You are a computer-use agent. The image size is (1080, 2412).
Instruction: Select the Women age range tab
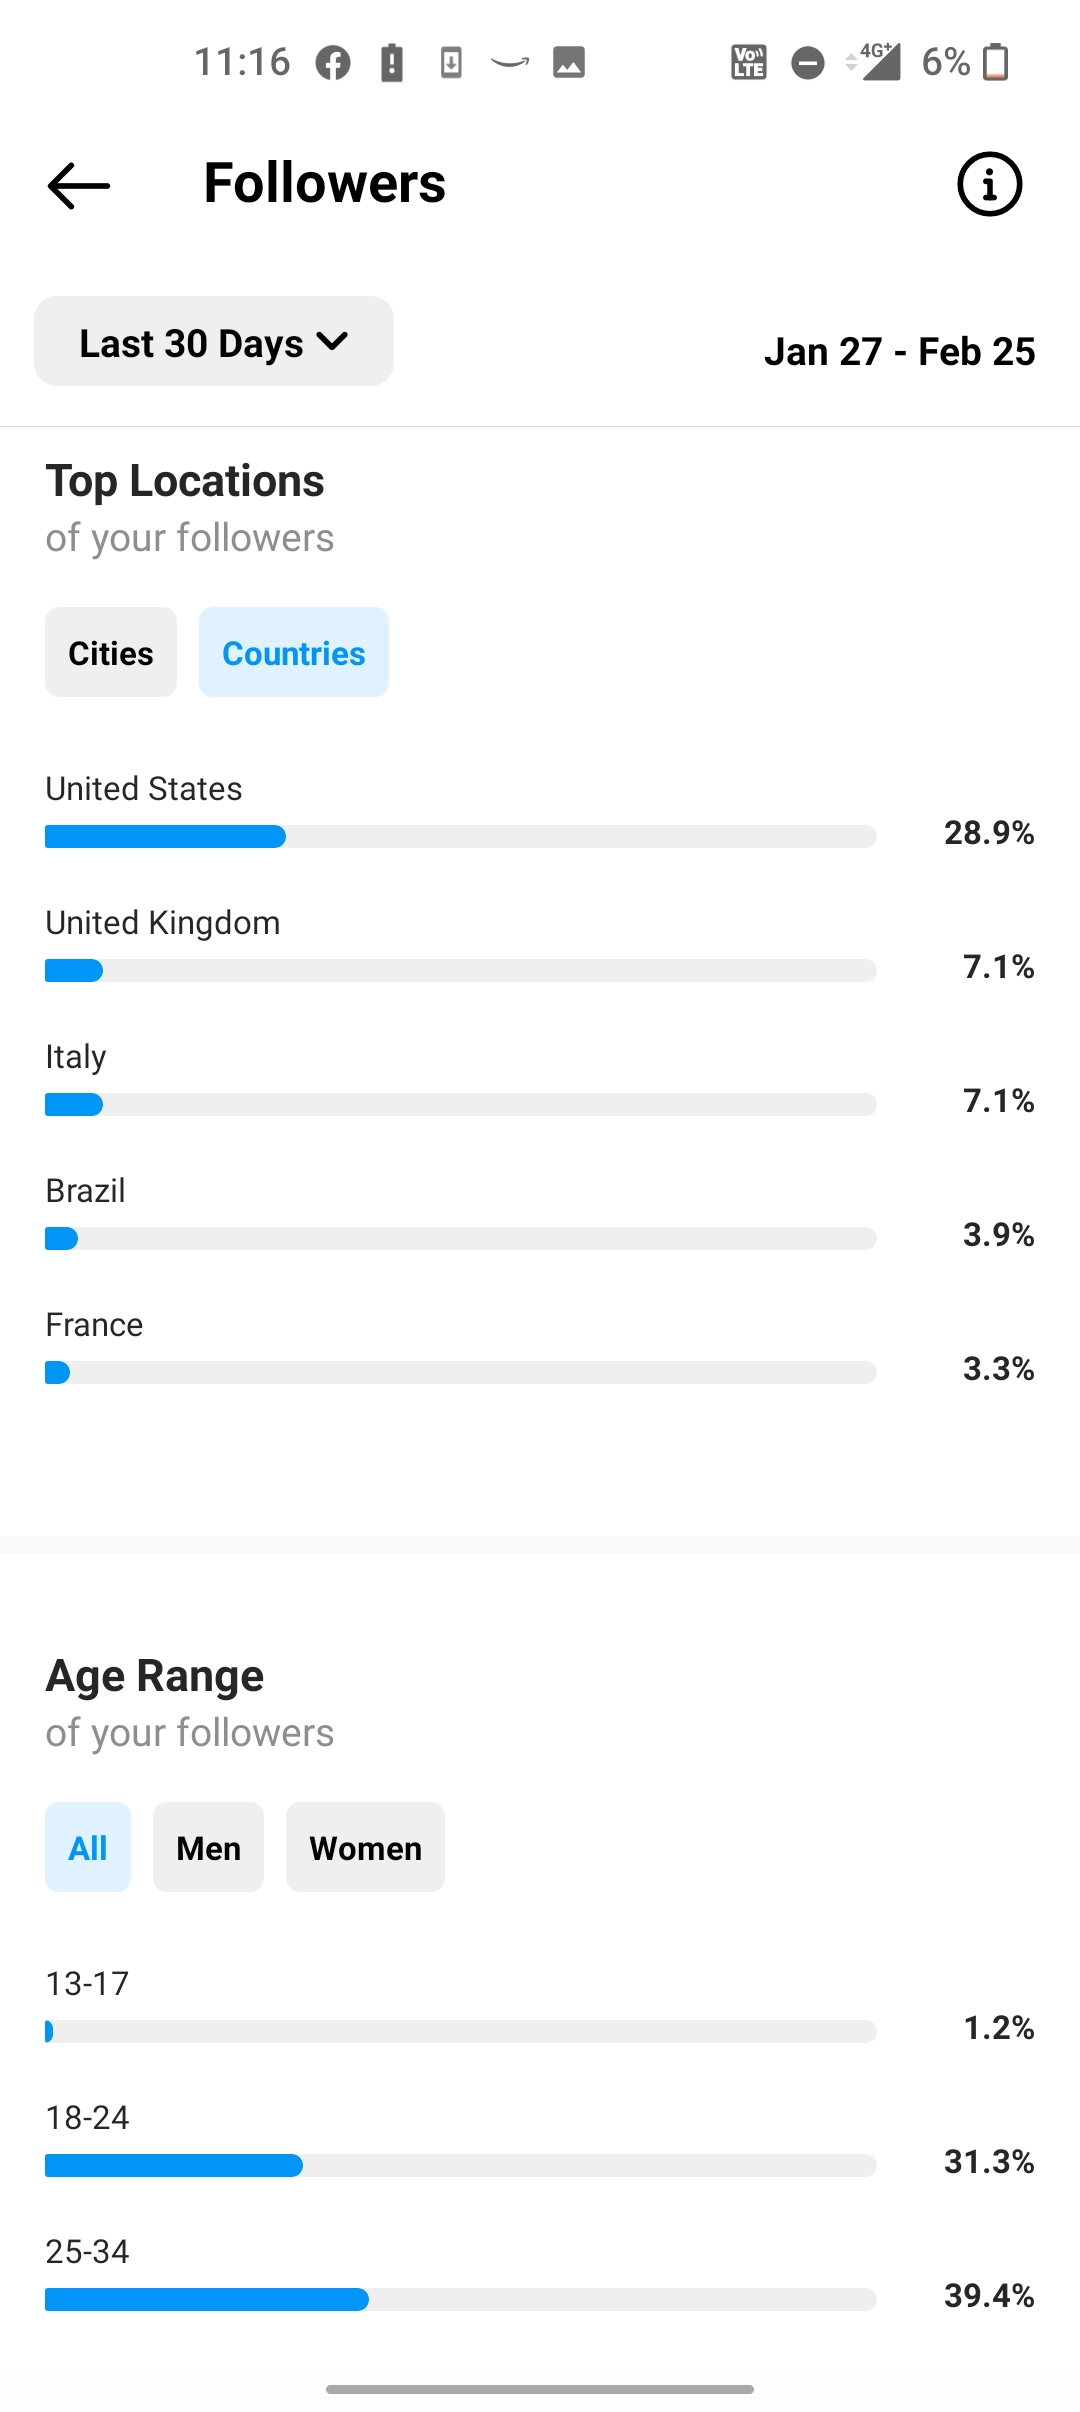(x=365, y=1847)
